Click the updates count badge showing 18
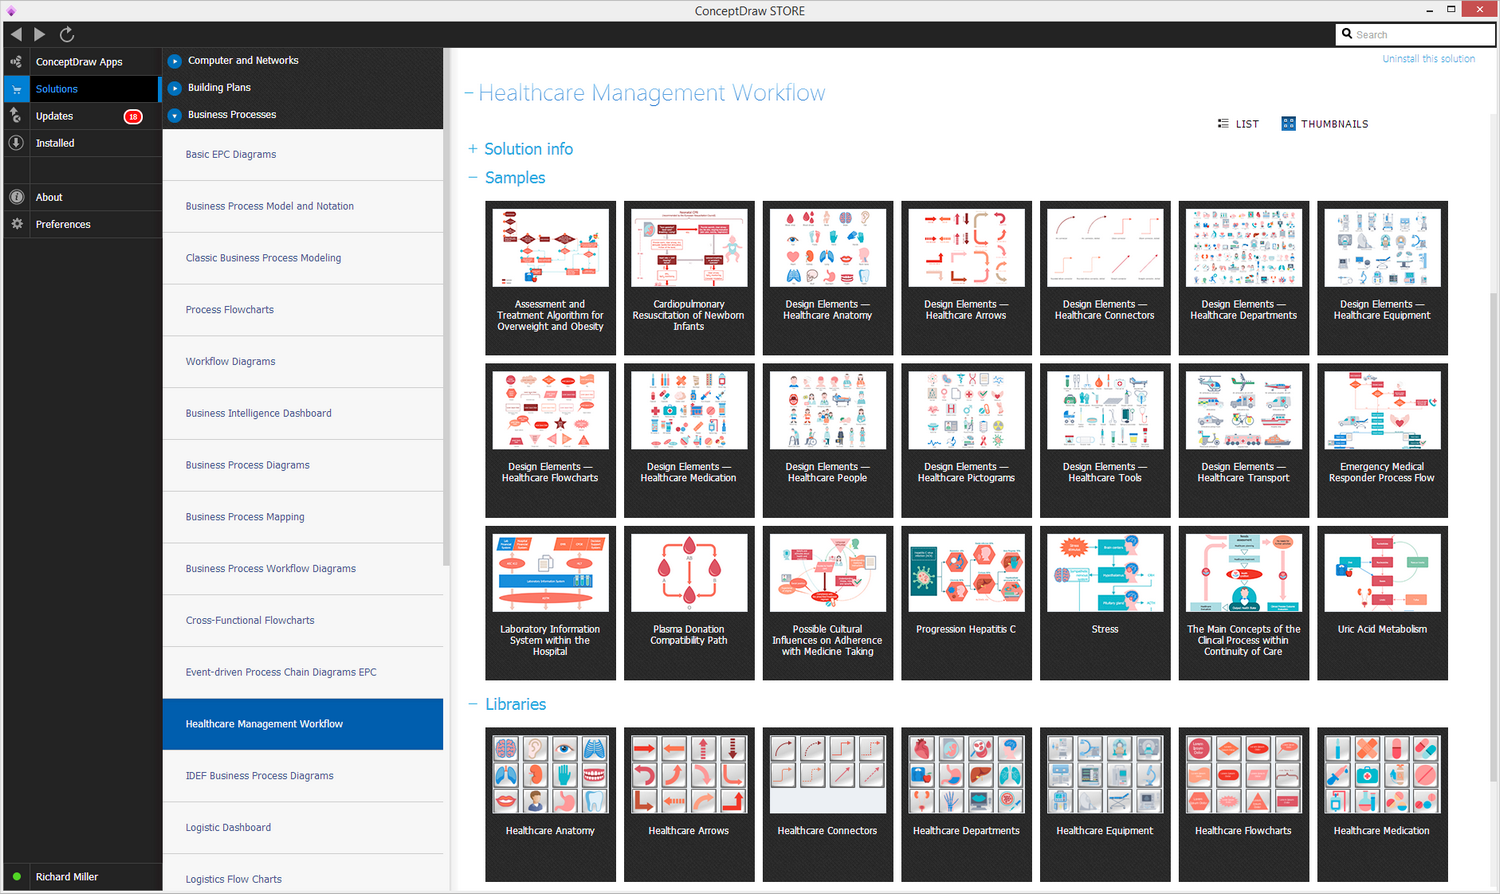The width and height of the screenshot is (1500, 894). 133,117
